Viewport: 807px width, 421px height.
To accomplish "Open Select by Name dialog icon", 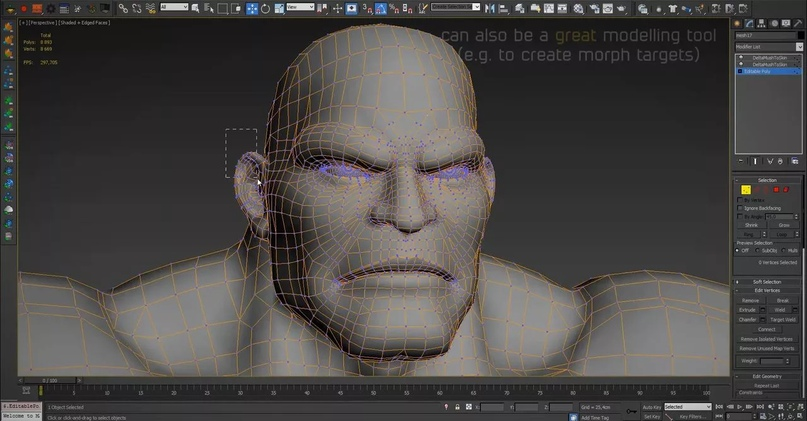I will (209, 8).
